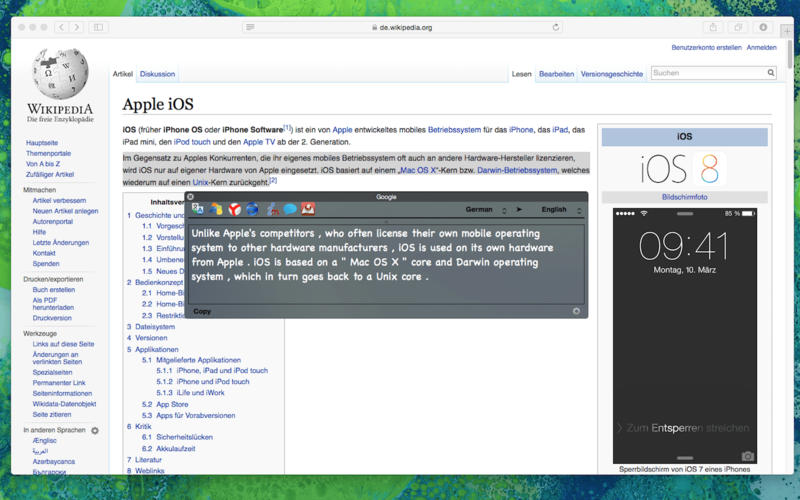Open the iOS lock screen thumbnail
Viewport: 800px width, 500px height.
tap(685, 336)
